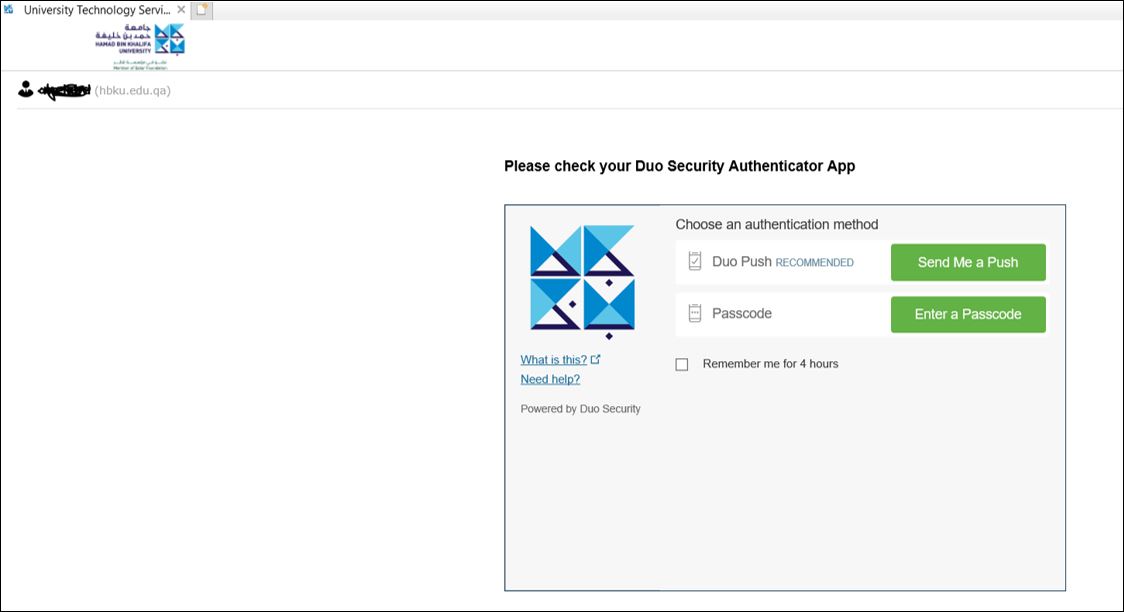
Task: Select the University Technology Services tab
Action: [x=97, y=10]
